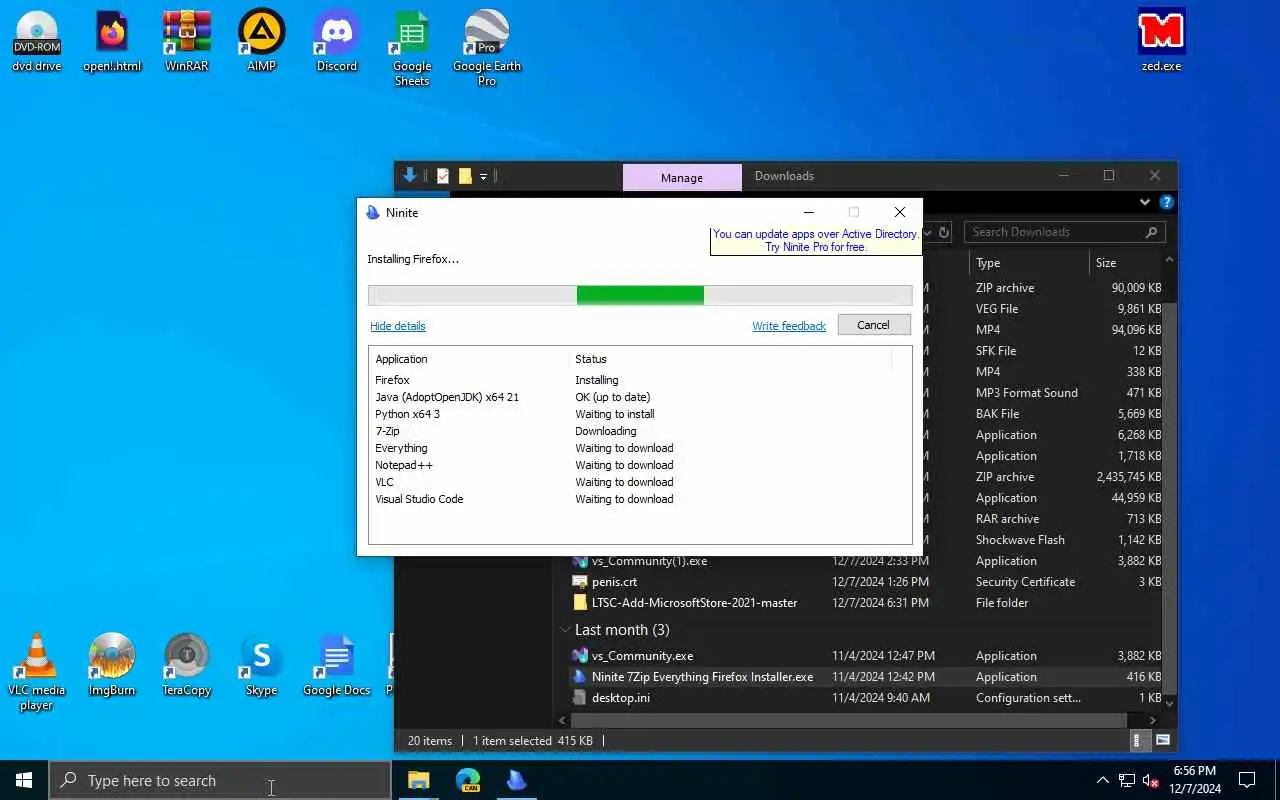Launch the AIMP desktop shortcut

tap(262, 42)
